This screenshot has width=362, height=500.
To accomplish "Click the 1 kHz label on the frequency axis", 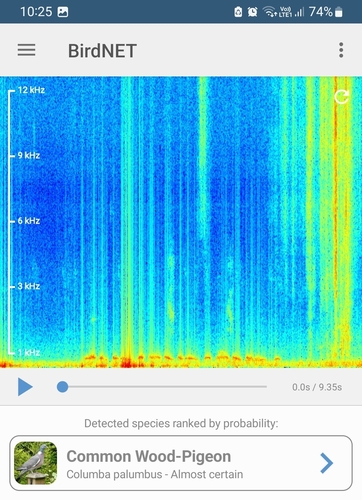I will [29, 352].
